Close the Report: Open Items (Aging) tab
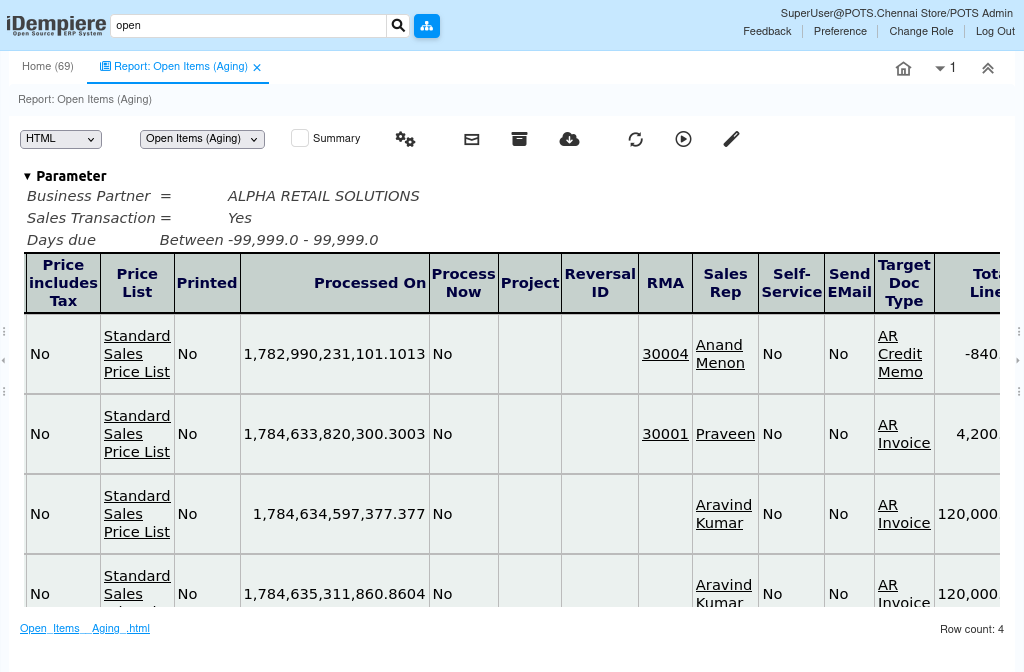Viewport: 1024px width, 672px height. point(257,67)
